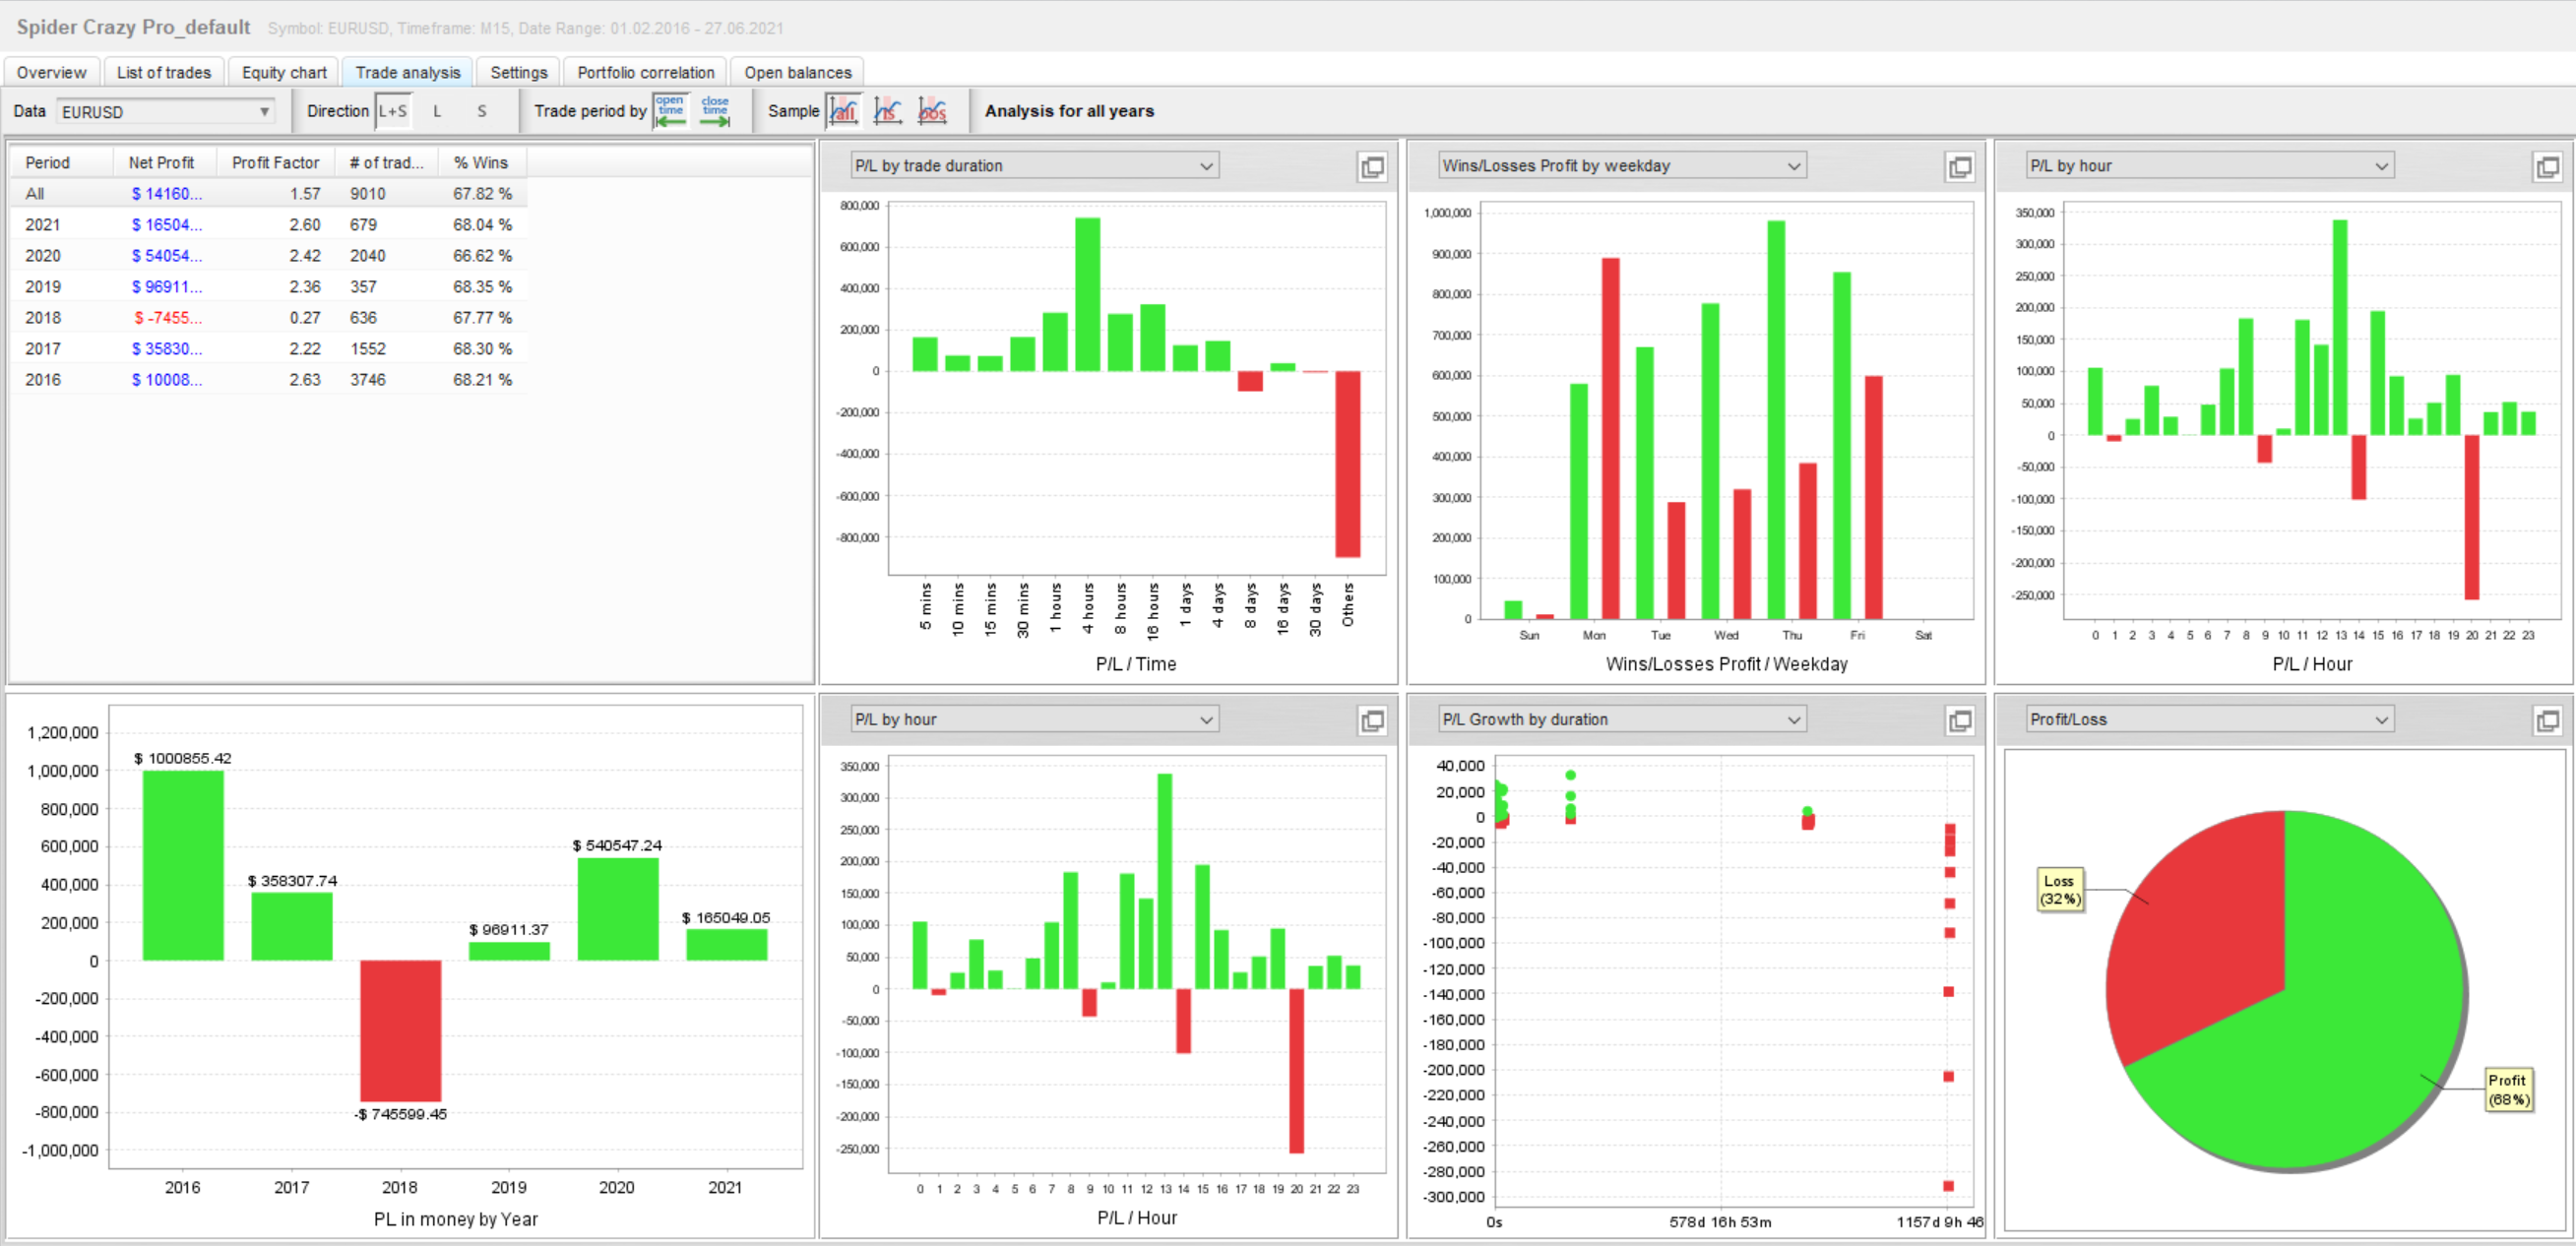Open the bottom 'P/L by hour' chart selector
This screenshot has height=1246, width=2576.
pos(1034,719)
